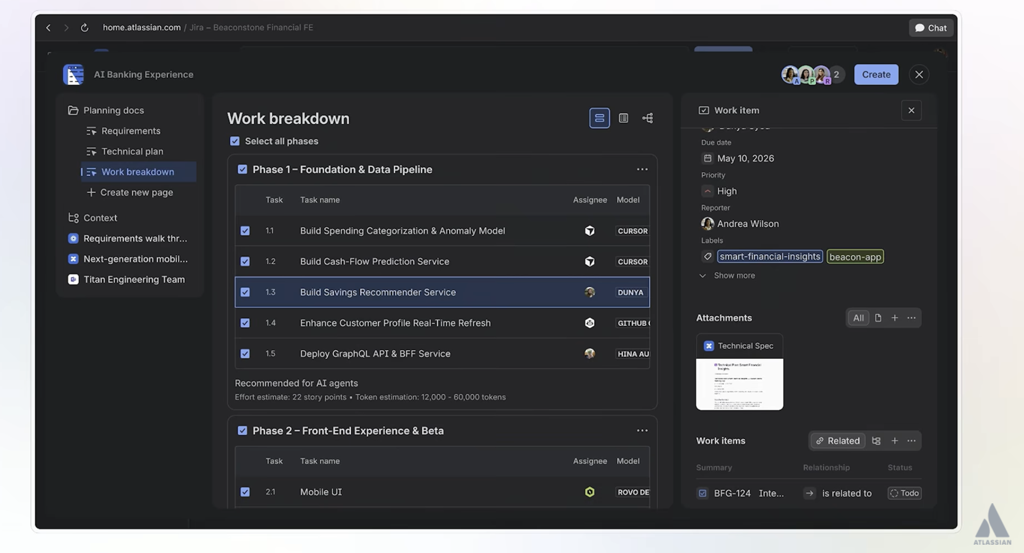The image size is (1024, 553).
Task: Filter attachments by document icon
Action: pos(878,318)
